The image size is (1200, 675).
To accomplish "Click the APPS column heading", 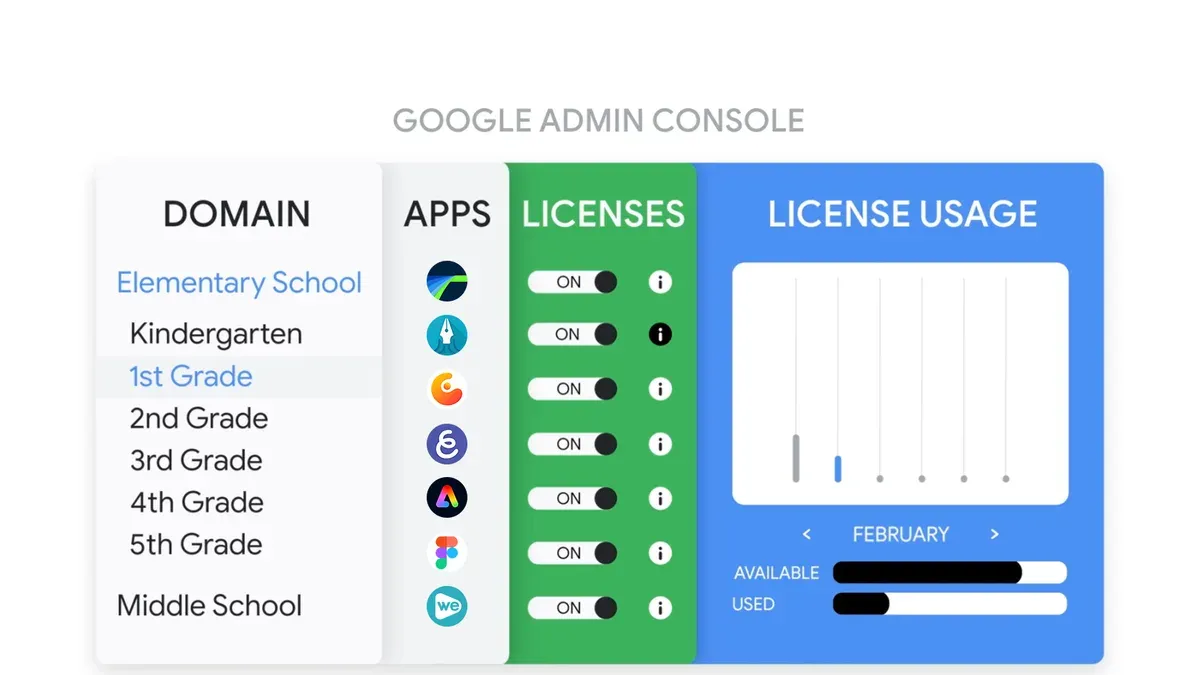I will coord(447,214).
